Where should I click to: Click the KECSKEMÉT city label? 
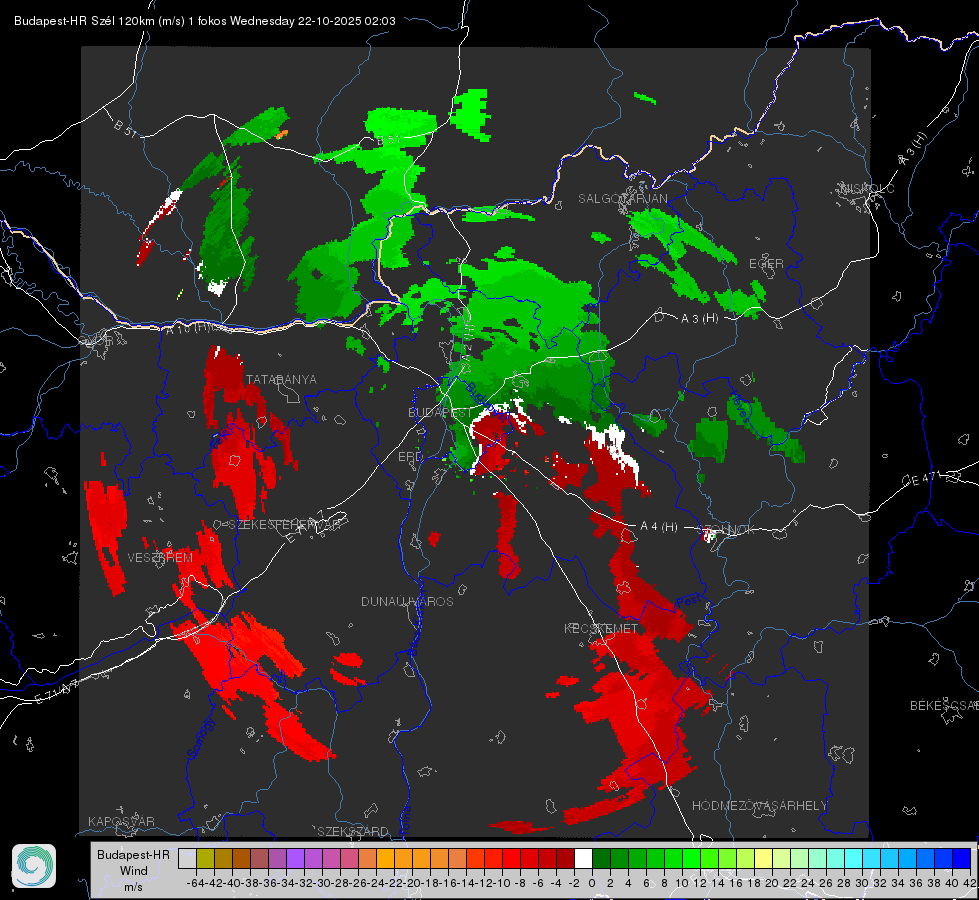click(x=601, y=628)
